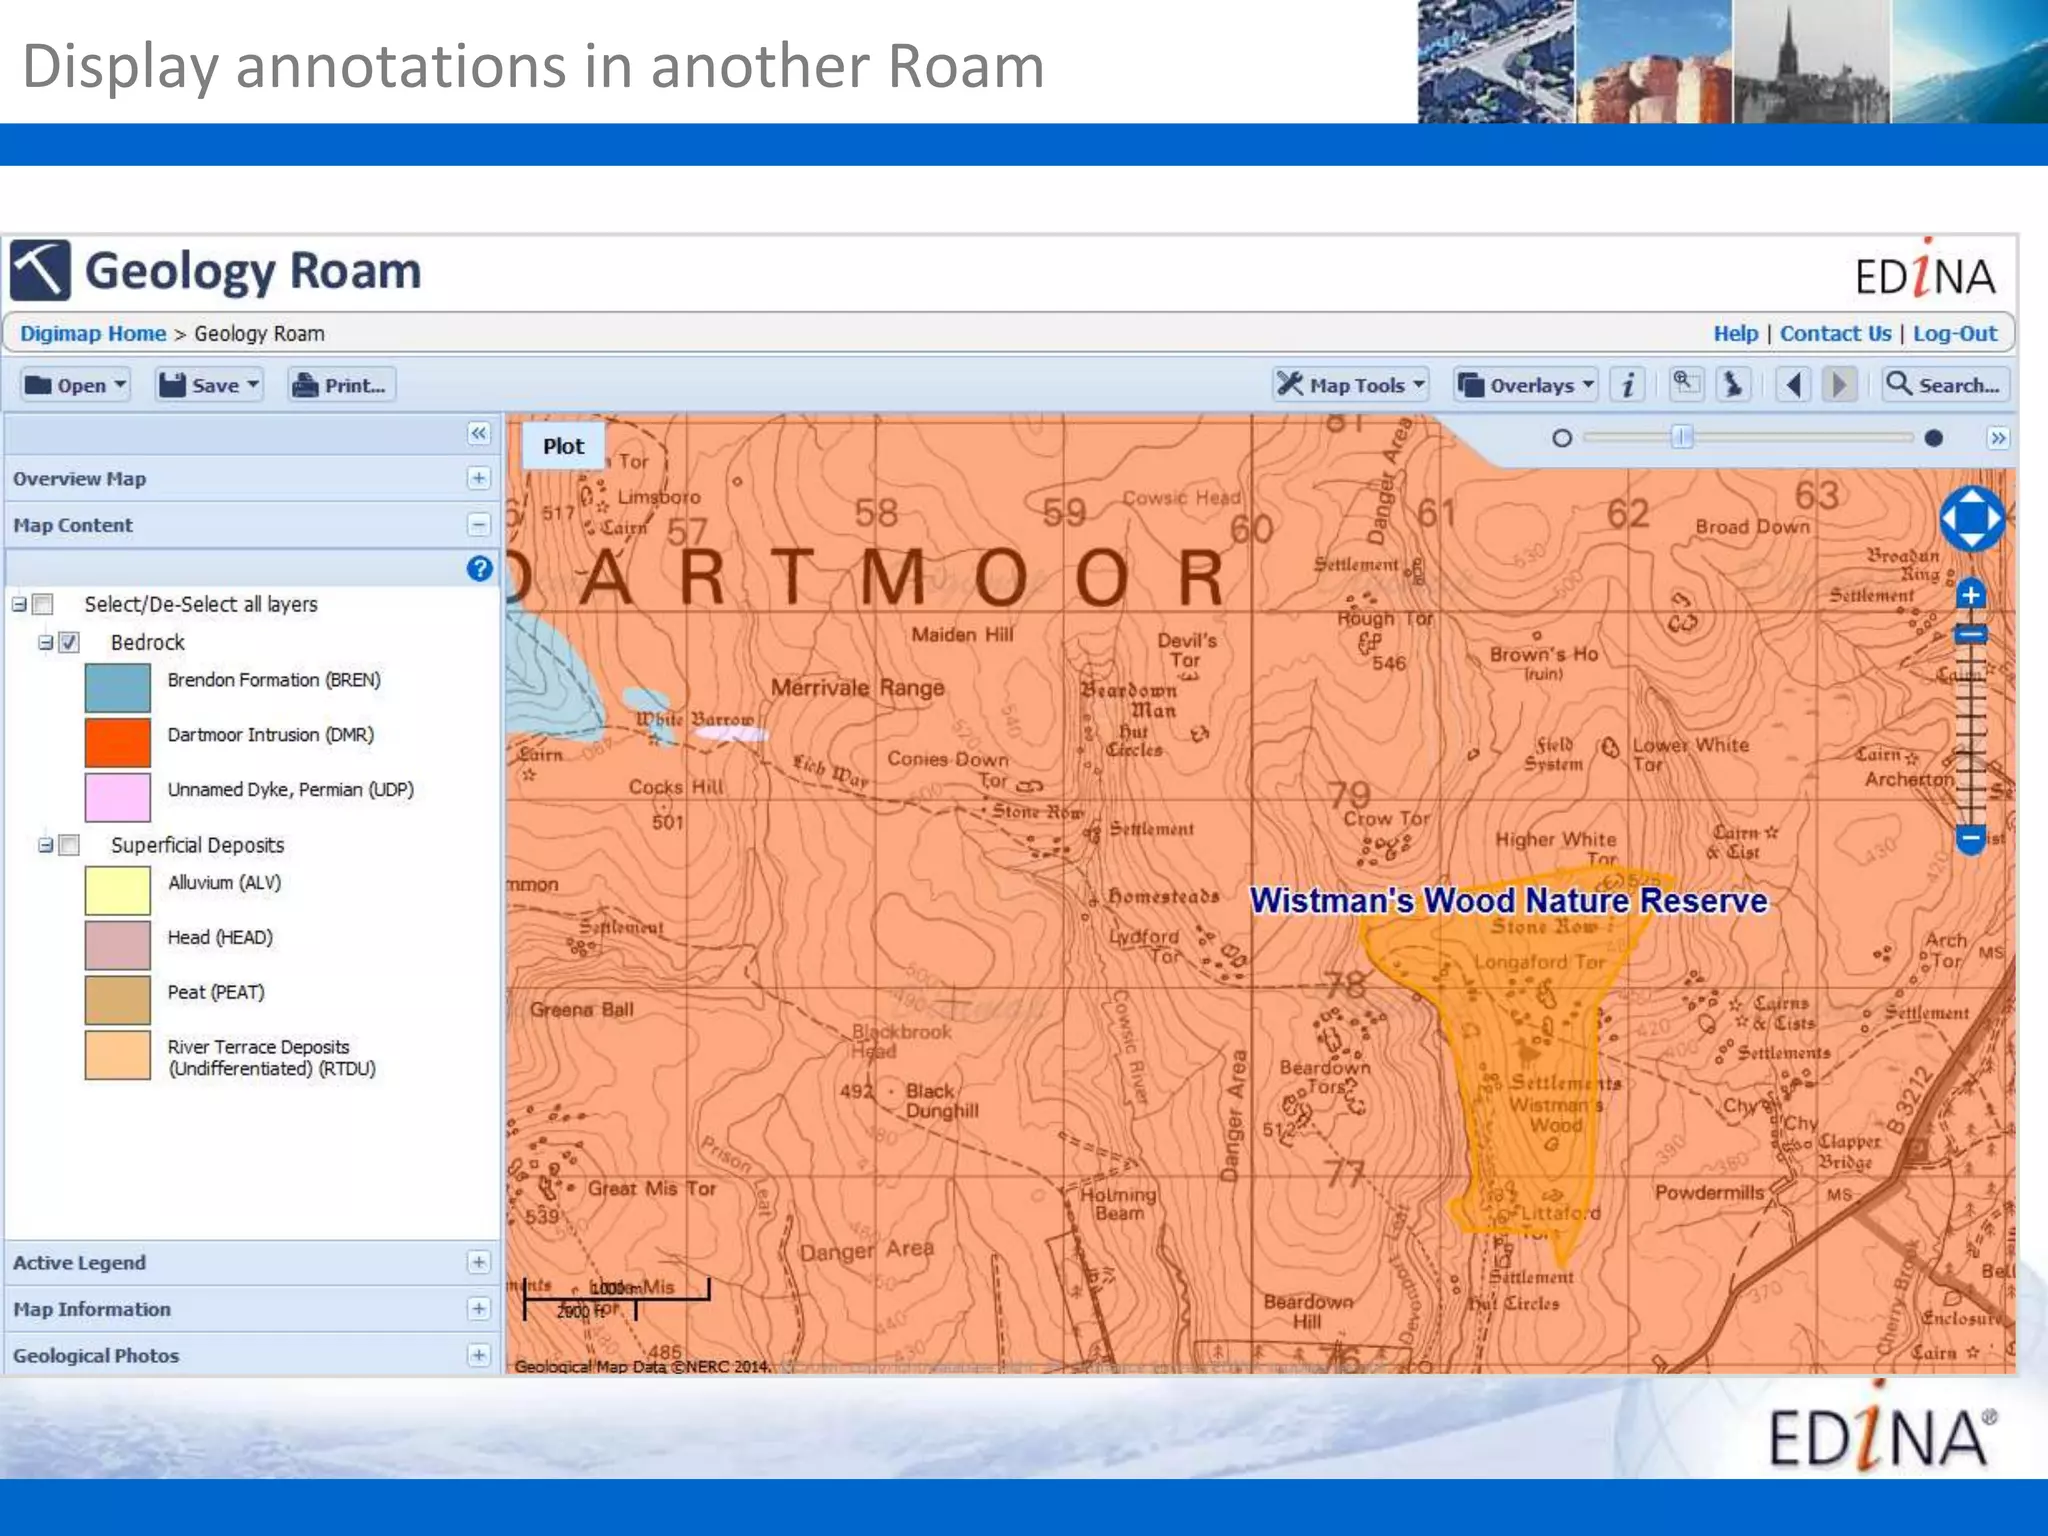2048x1536 pixels.
Task: Click the Peat brown swatch
Action: click(x=118, y=1001)
